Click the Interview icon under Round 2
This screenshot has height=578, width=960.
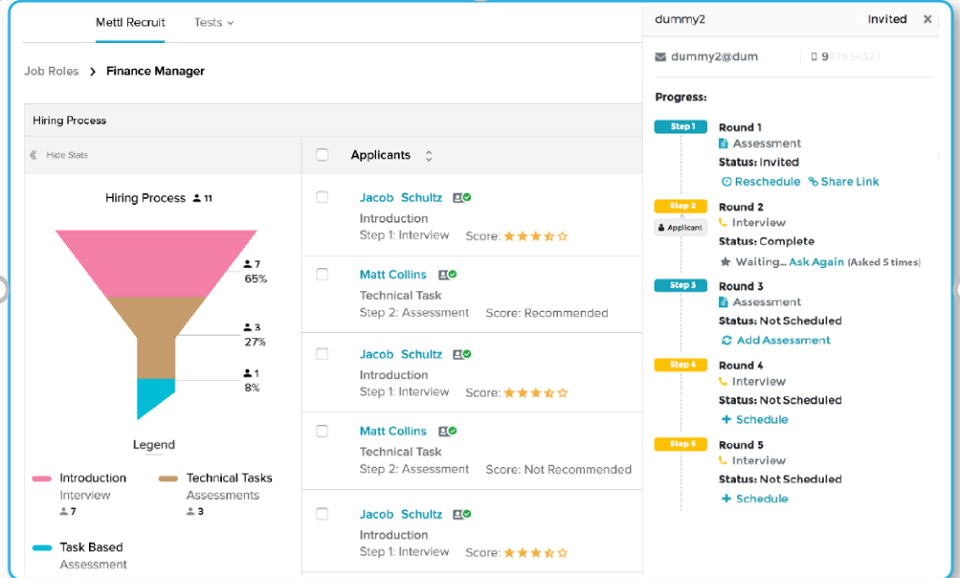click(x=723, y=222)
